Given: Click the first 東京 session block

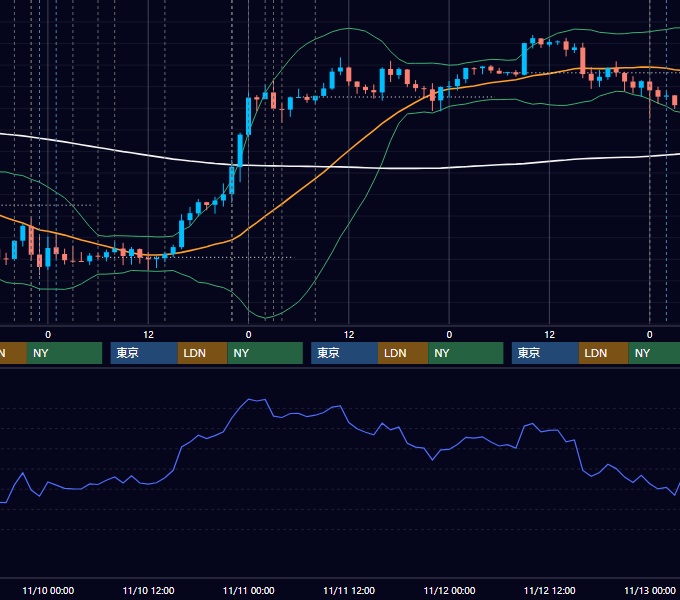Looking at the screenshot, I should (144, 353).
